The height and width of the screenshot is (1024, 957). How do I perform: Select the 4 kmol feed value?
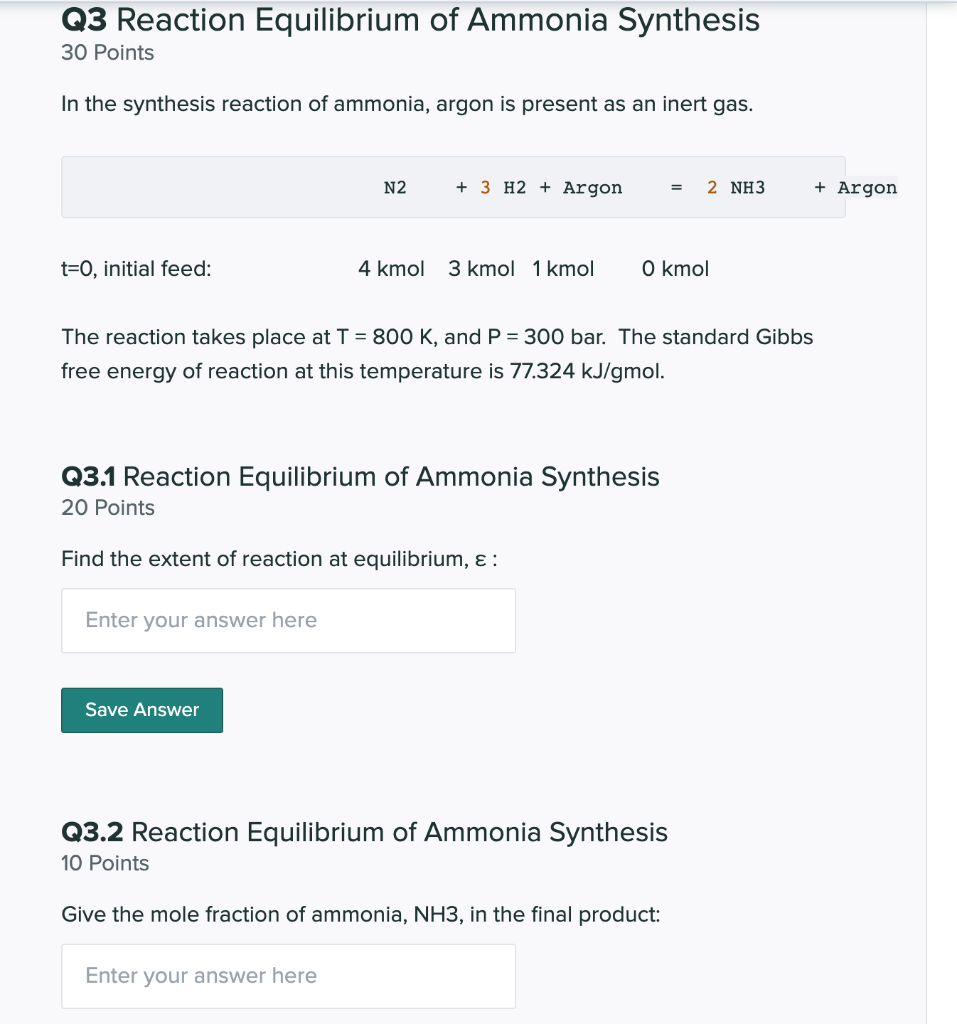pyautogui.click(x=390, y=268)
